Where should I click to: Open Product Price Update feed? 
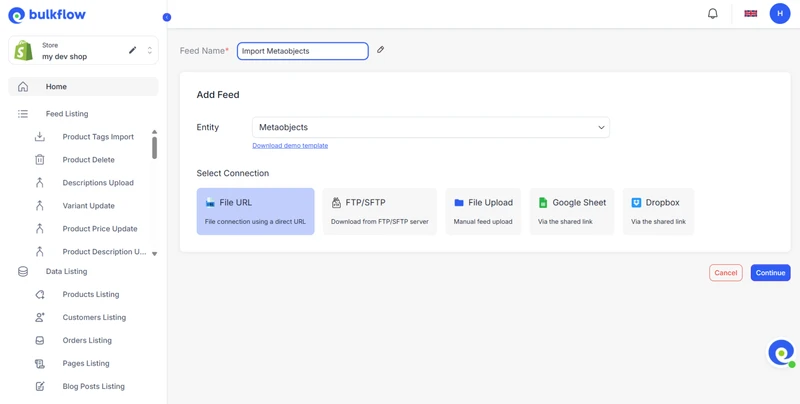[100, 229]
